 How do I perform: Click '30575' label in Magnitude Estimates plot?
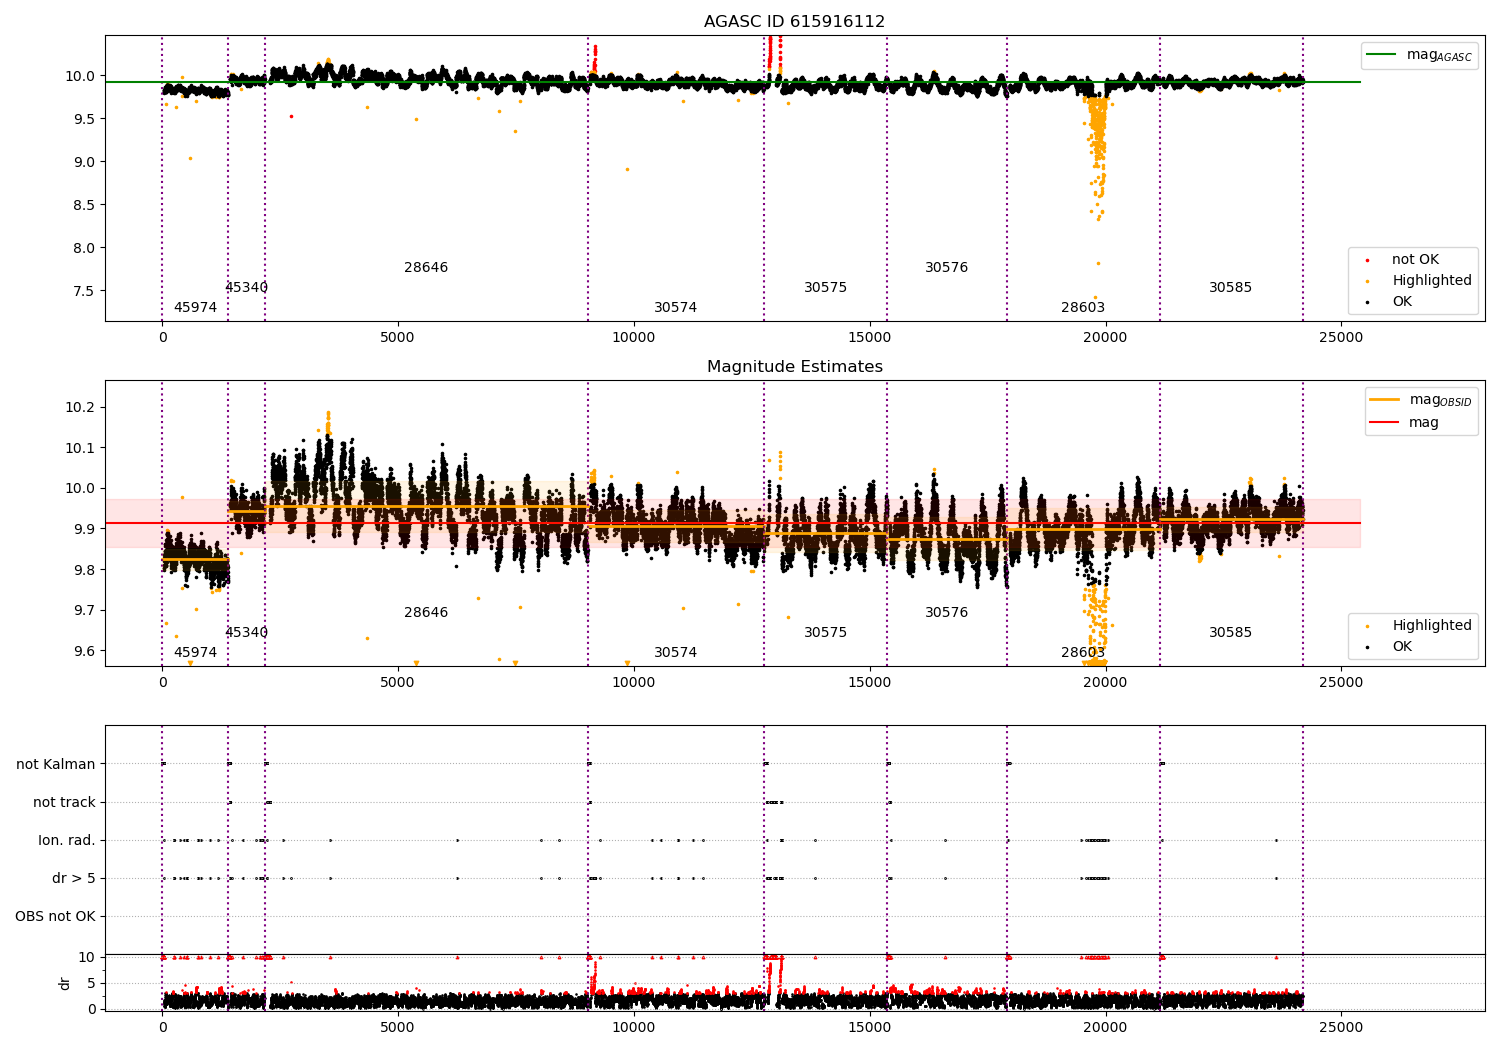pyautogui.click(x=826, y=633)
